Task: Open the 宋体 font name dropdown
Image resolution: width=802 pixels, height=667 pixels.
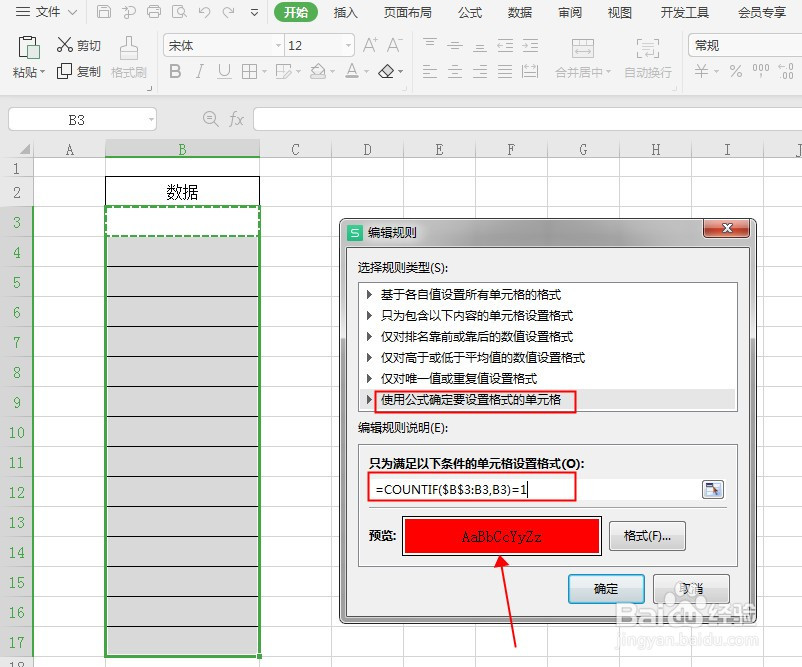Action: pos(279,44)
